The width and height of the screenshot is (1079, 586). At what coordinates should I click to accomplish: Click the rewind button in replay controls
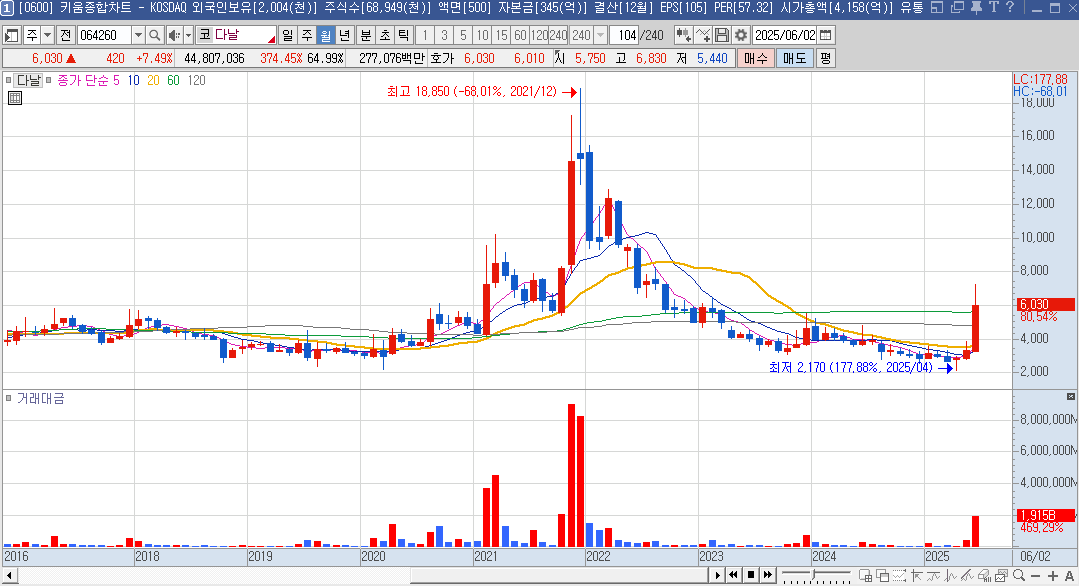coord(734,575)
